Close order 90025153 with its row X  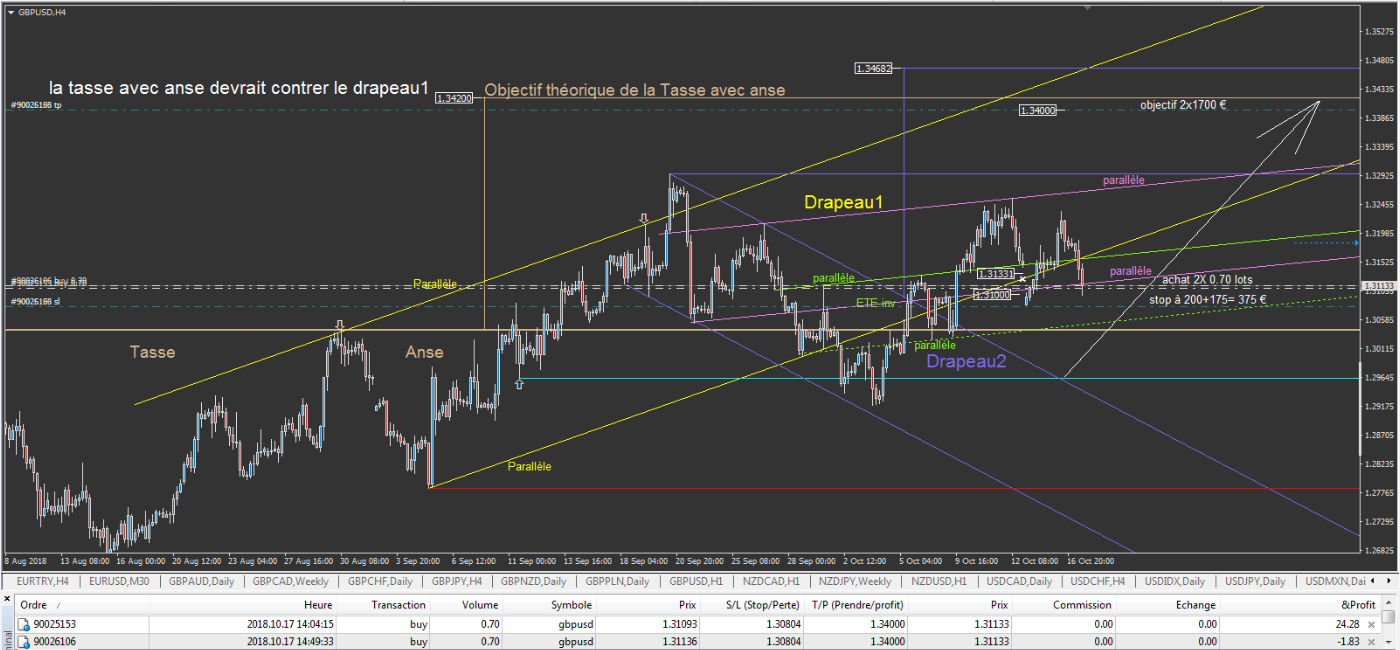[1371, 623]
